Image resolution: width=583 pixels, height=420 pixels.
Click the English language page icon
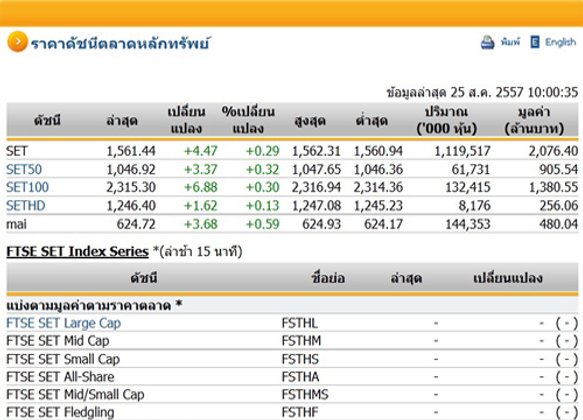[x=535, y=42]
